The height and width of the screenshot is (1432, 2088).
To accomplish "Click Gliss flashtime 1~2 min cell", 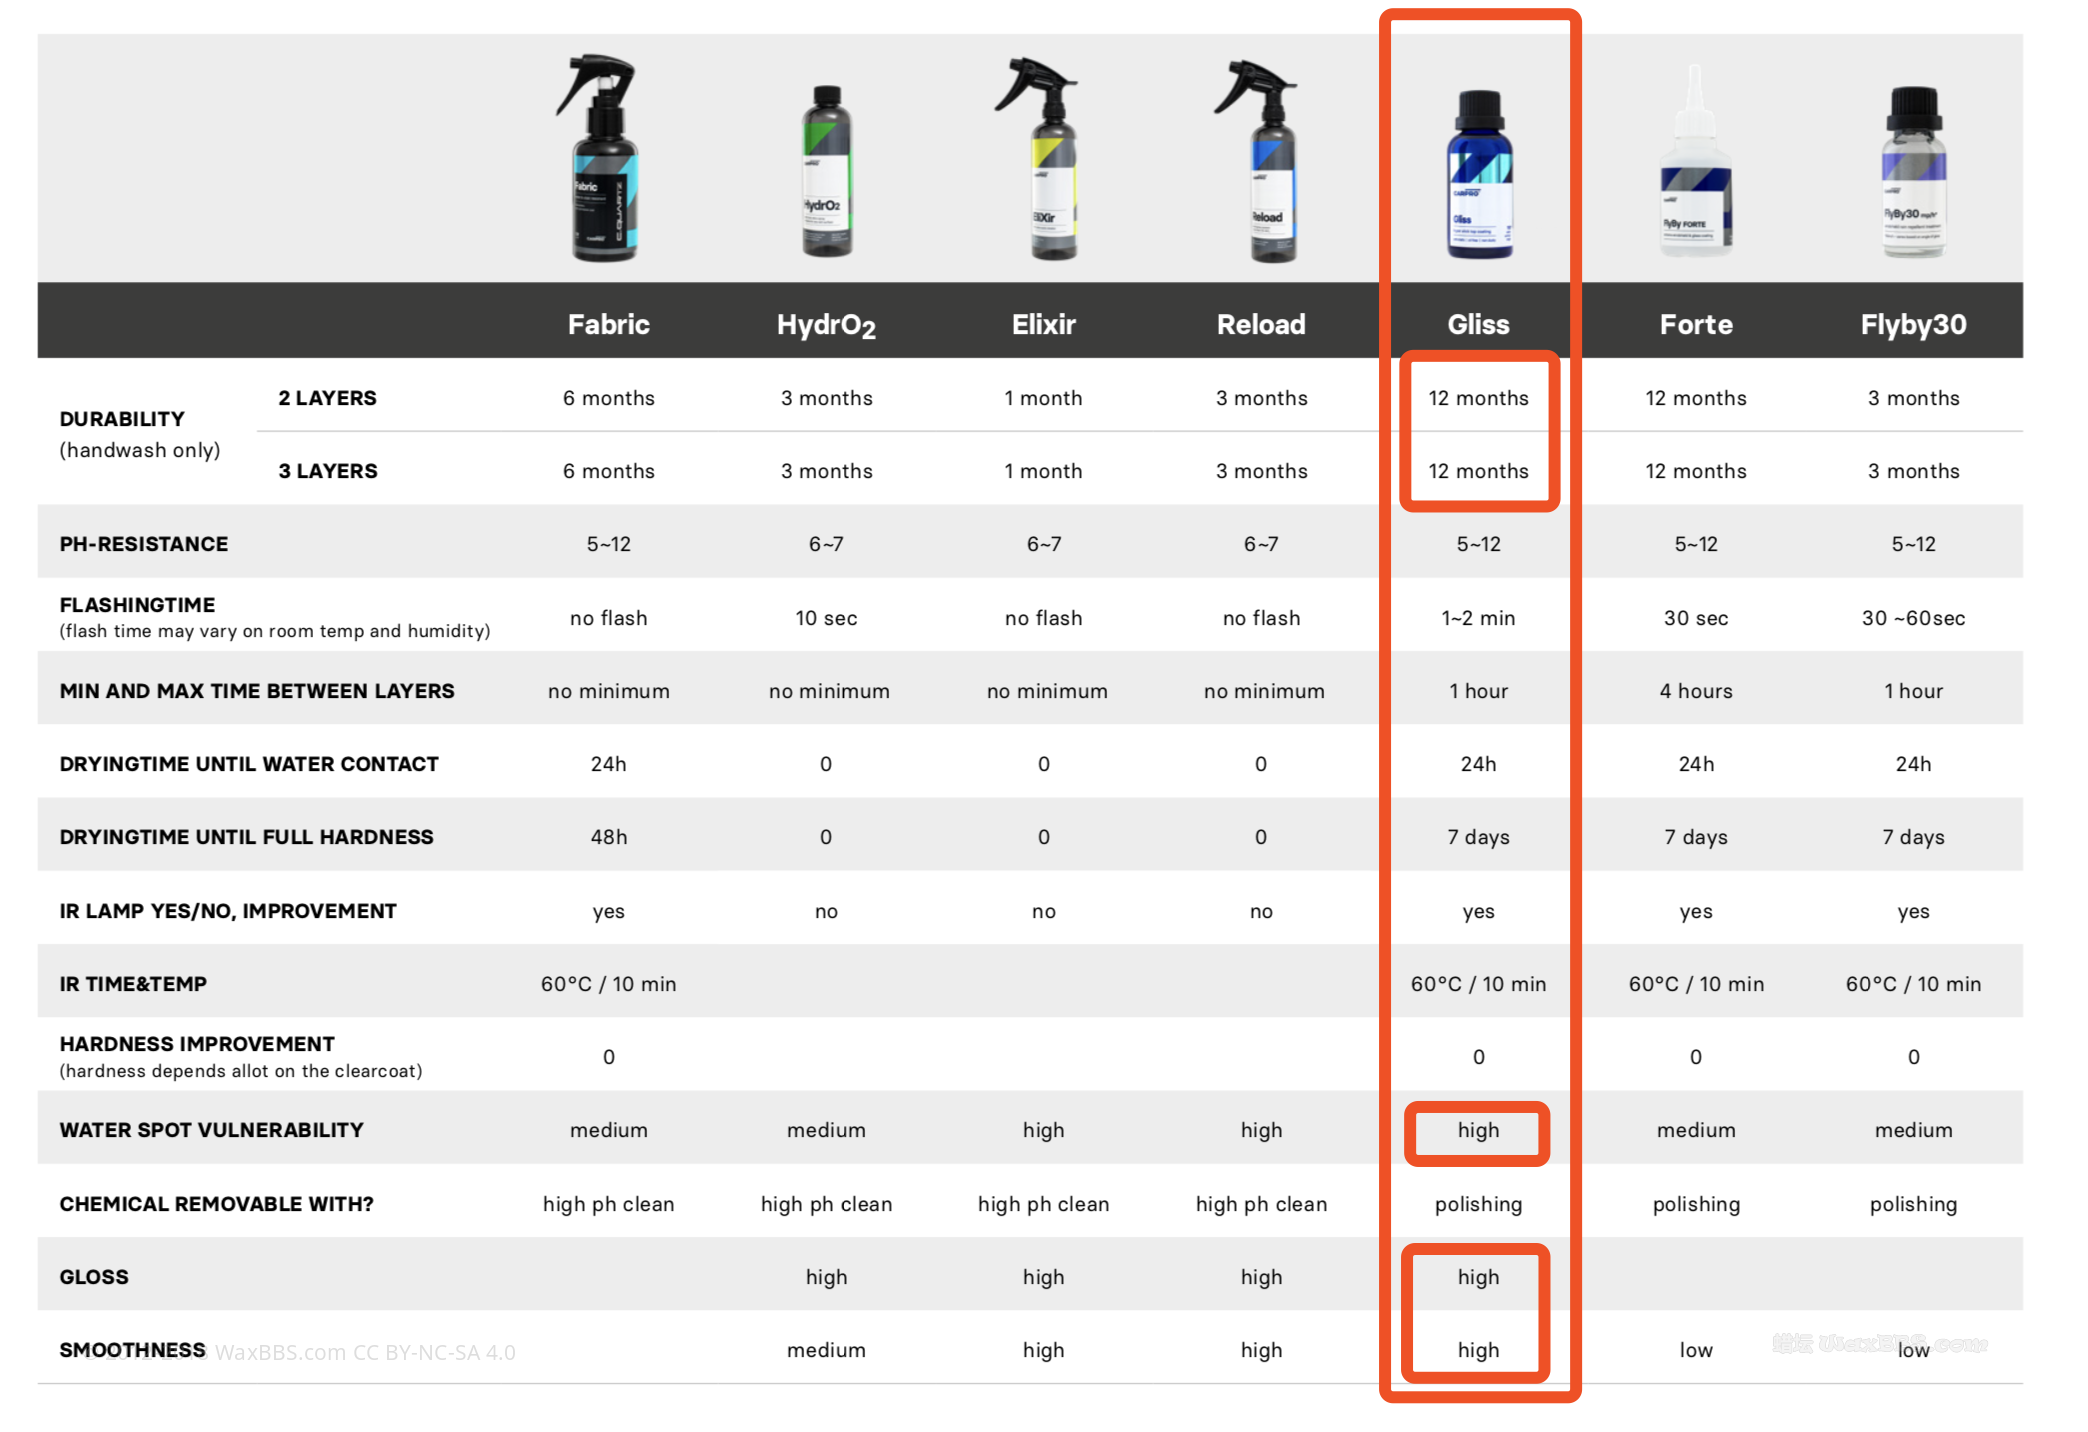I will pyautogui.click(x=1478, y=618).
